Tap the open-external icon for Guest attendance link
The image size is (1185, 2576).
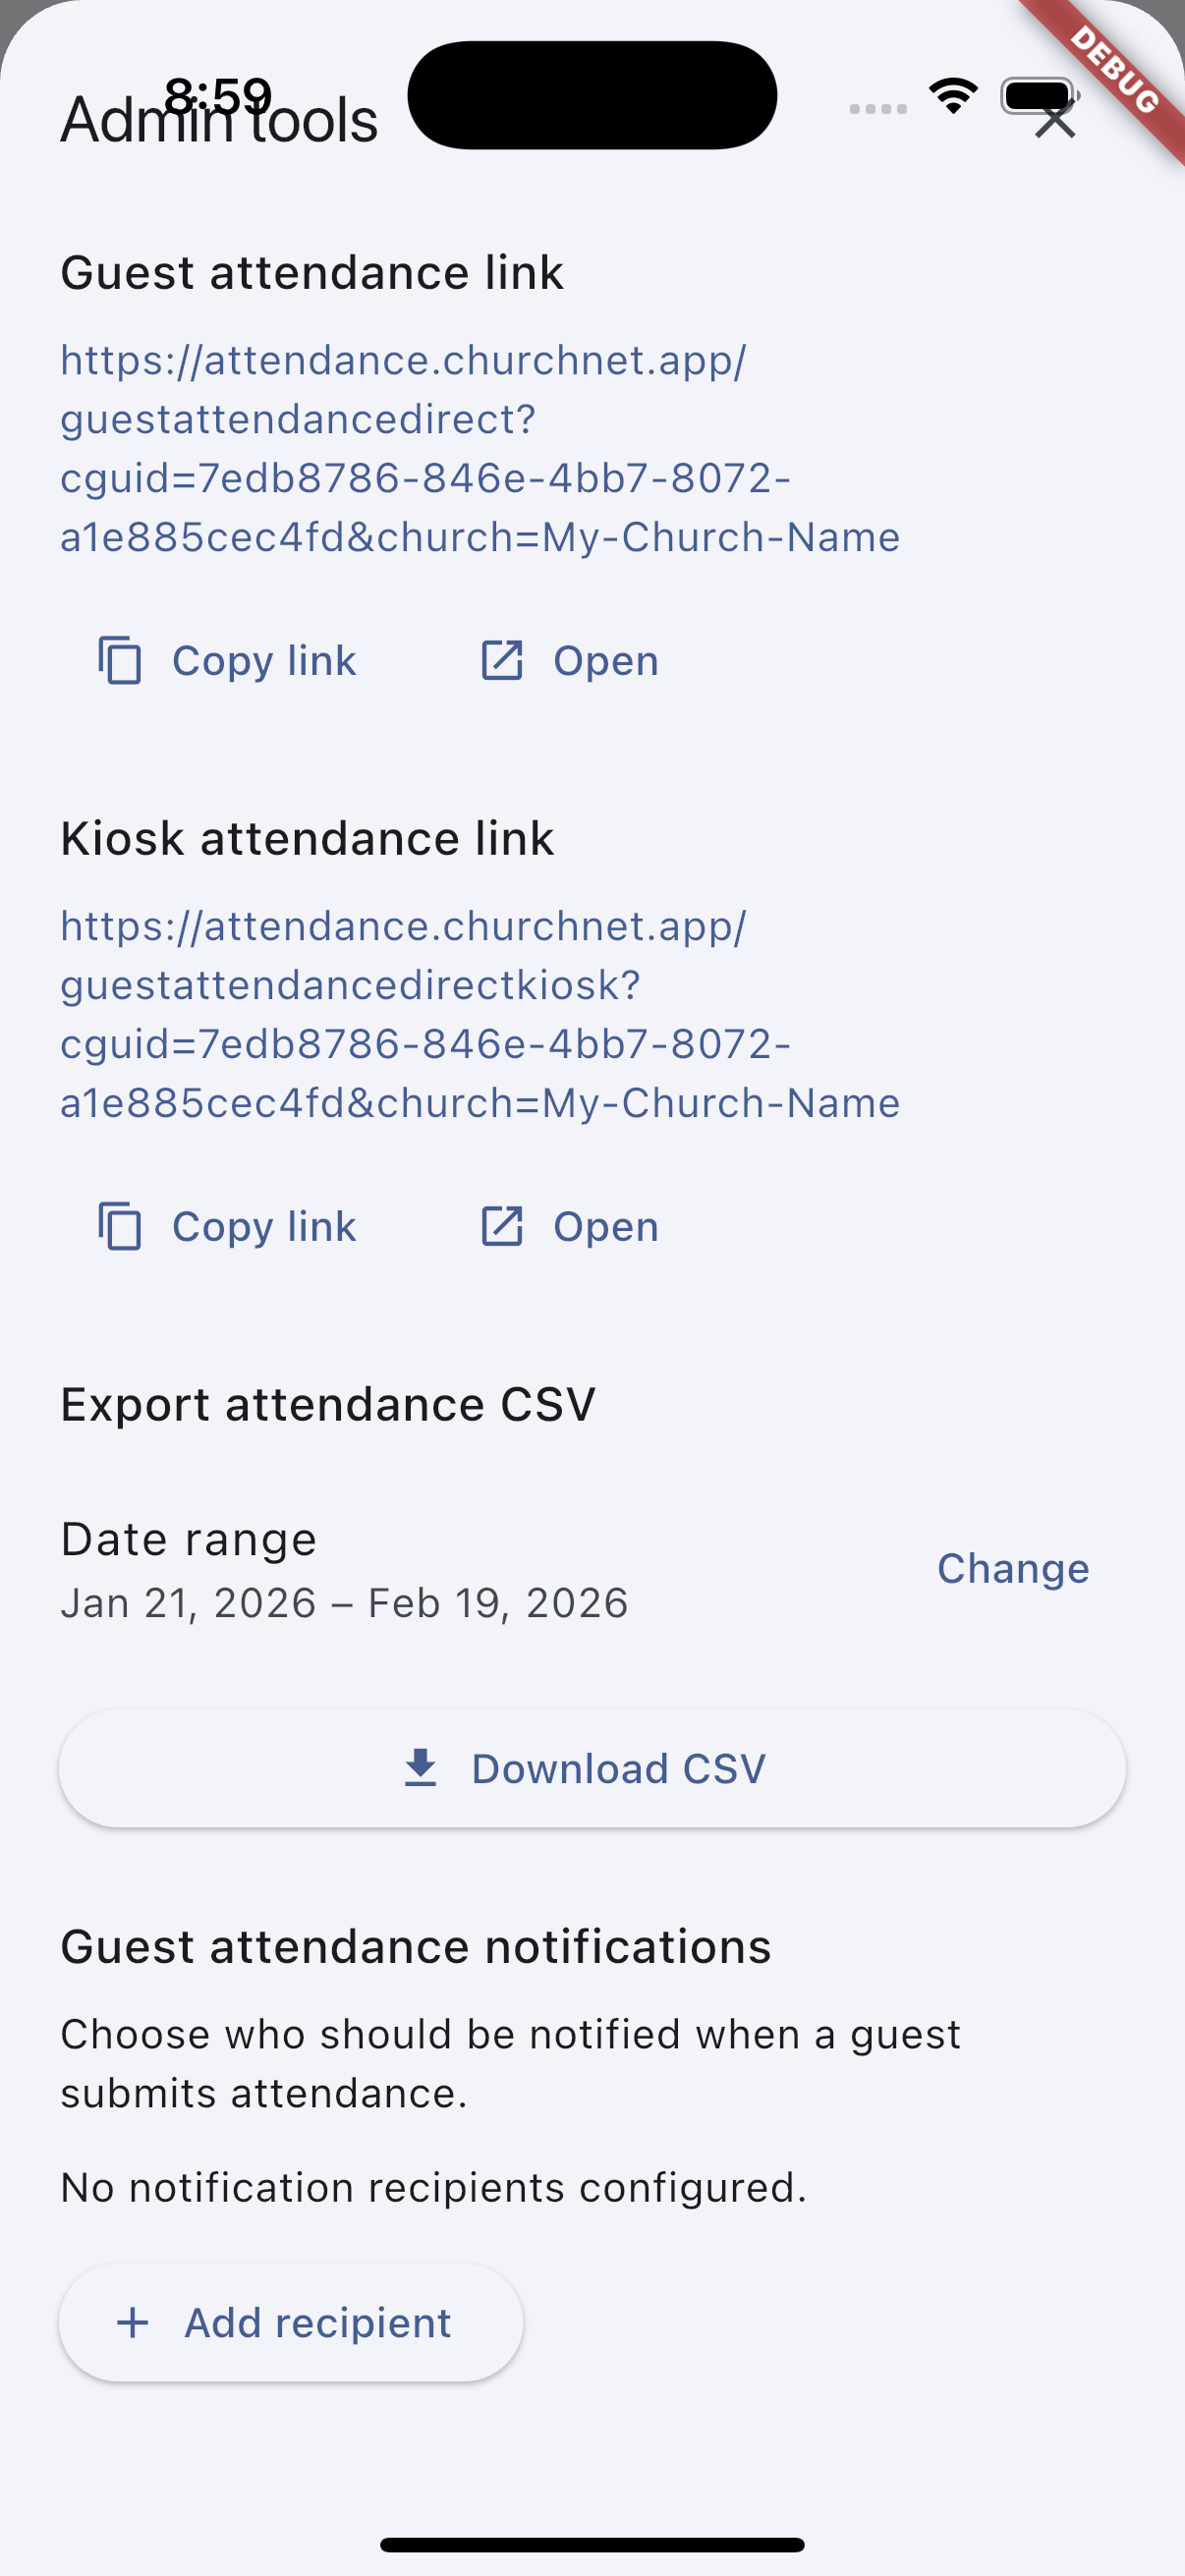[x=502, y=660]
